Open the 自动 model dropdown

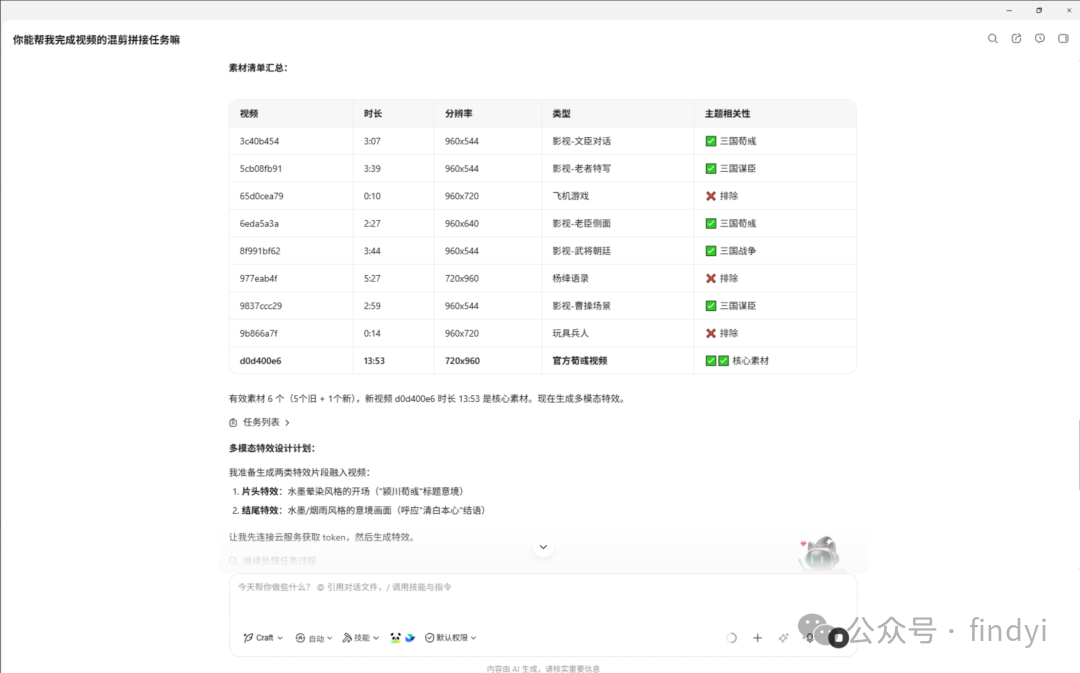314,638
